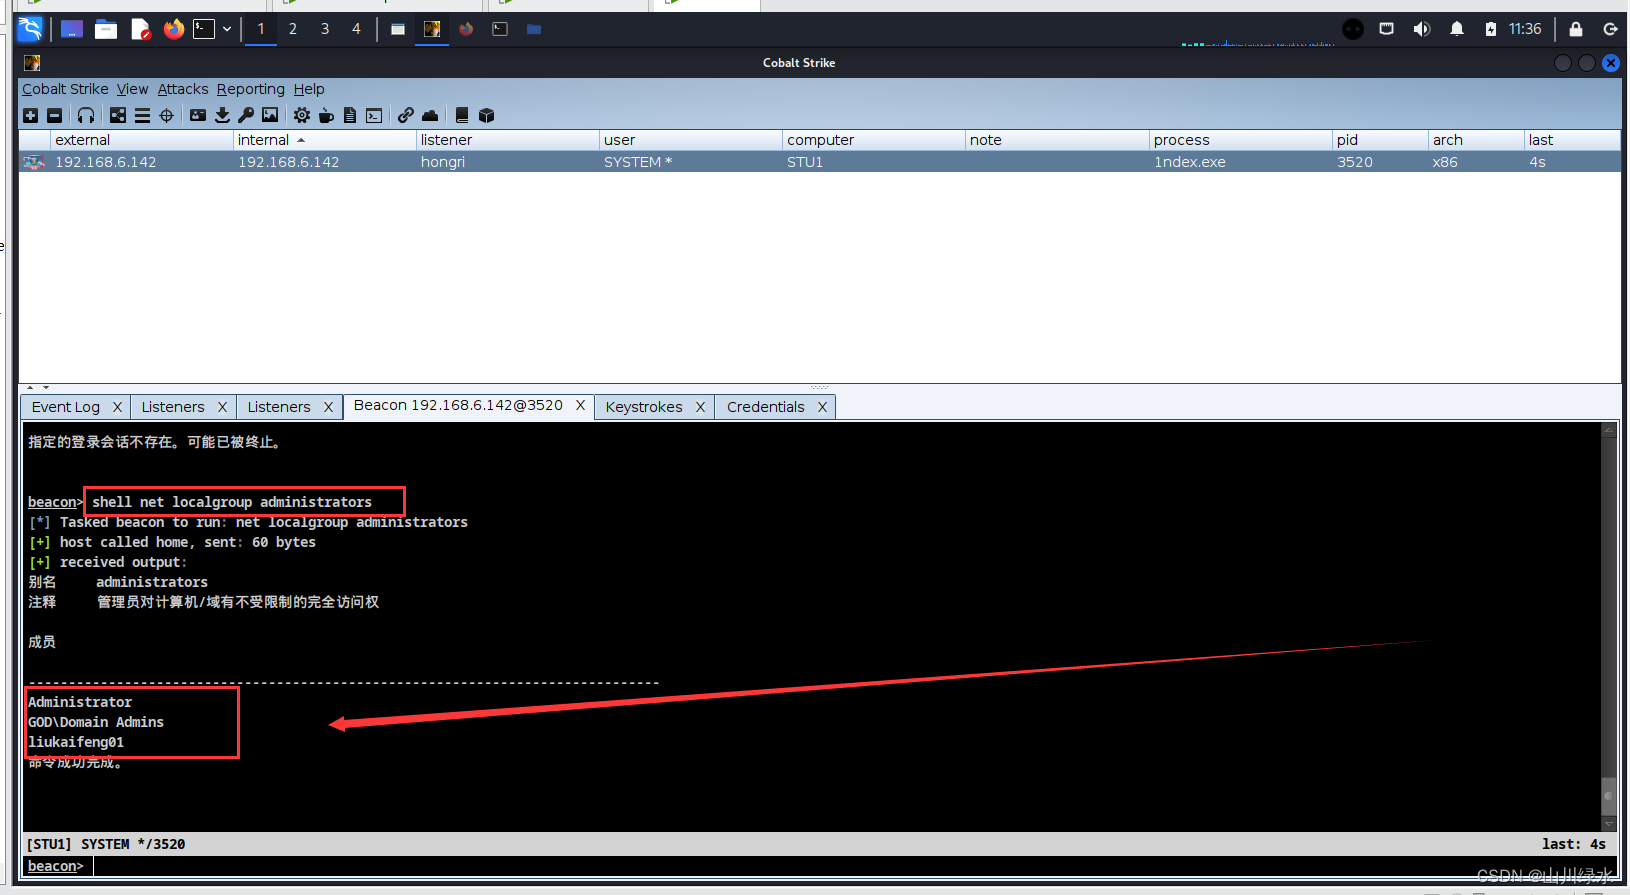Open Downloads via the download arrow icon
1630x895 pixels.
point(222,116)
